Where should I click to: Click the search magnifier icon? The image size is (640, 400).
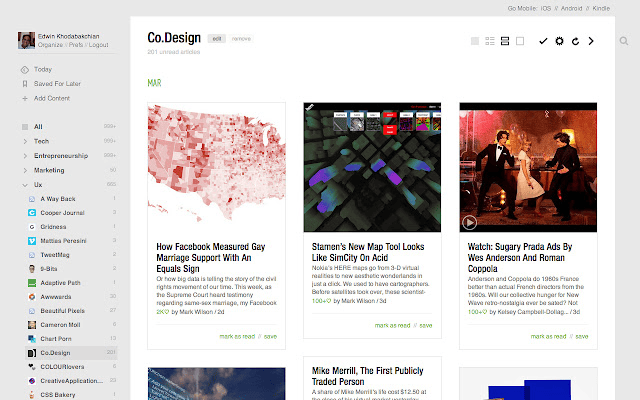(625, 41)
